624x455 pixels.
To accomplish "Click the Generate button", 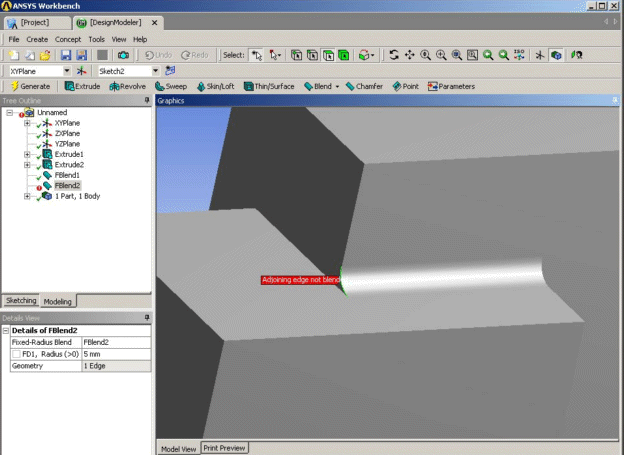I will coord(31,87).
